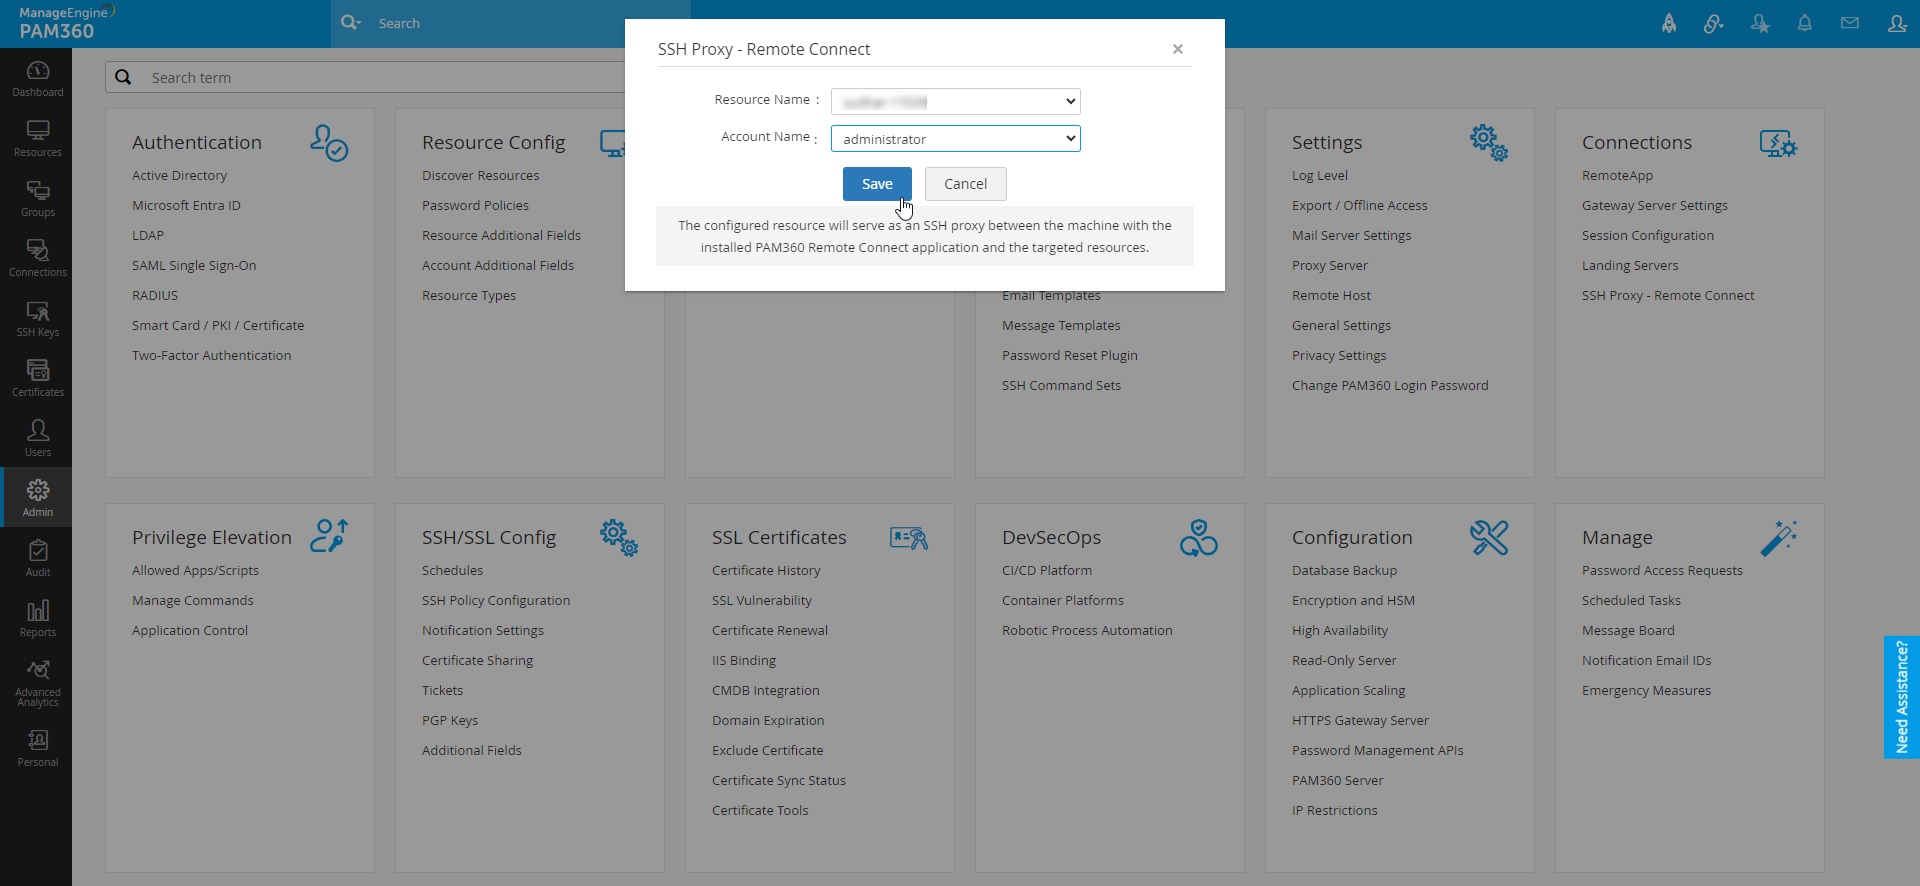Open the Users sidebar section
Viewport: 1920px width, 886px height.
pyautogui.click(x=37, y=438)
